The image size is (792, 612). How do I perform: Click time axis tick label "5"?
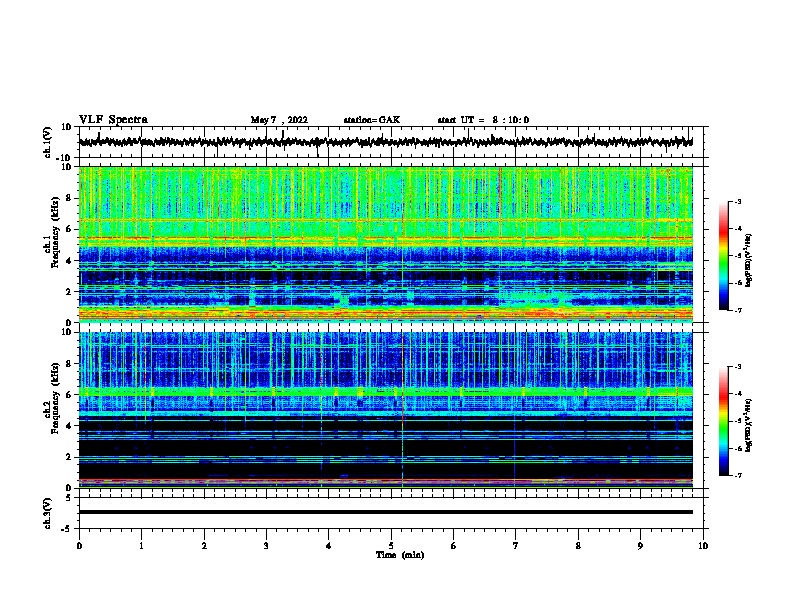pos(391,546)
